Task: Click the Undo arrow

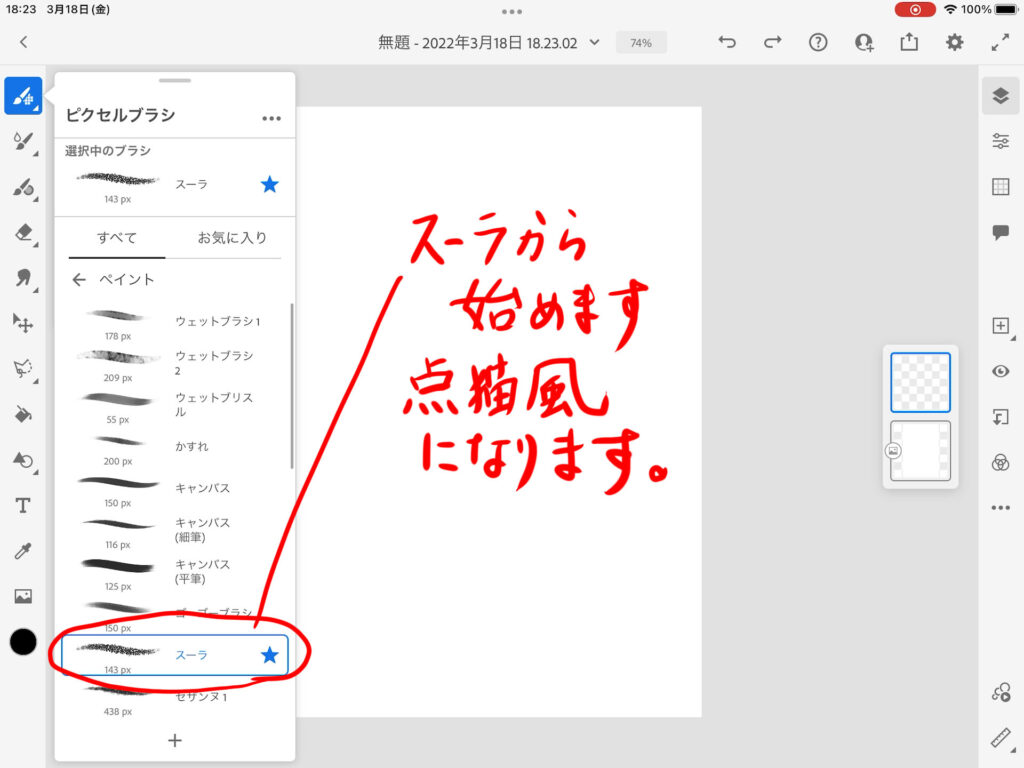Action: click(728, 42)
